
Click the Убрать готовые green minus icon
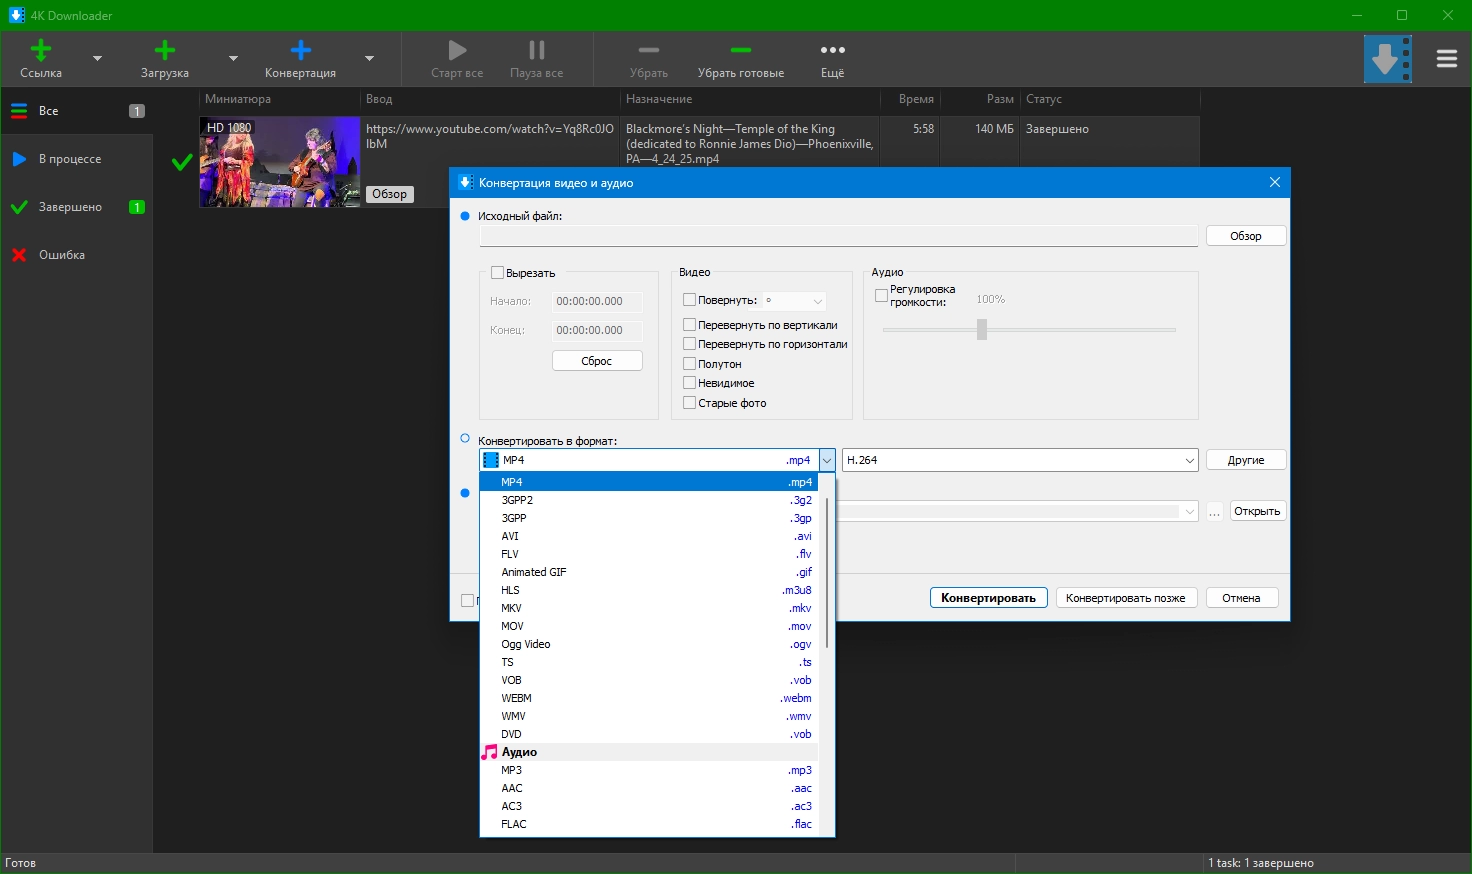(740, 51)
